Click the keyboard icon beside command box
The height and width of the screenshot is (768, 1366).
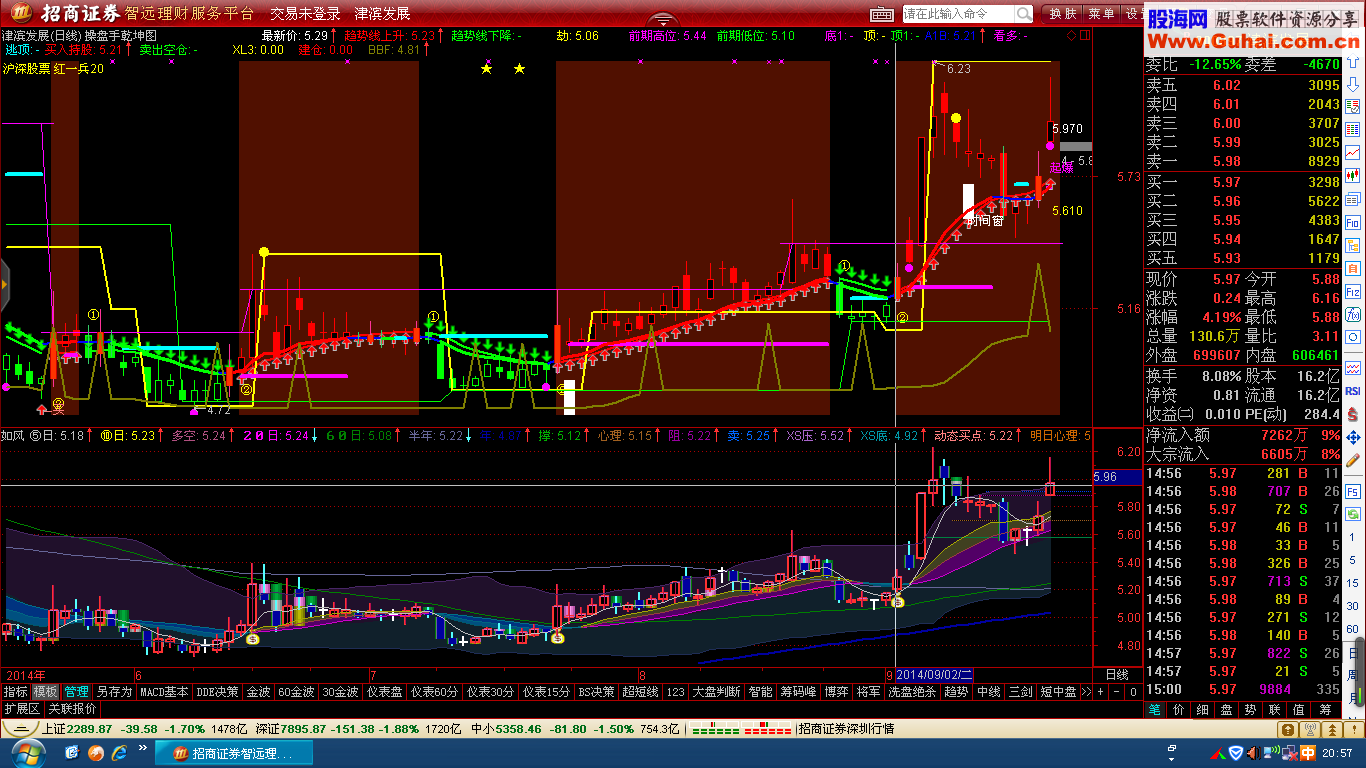click(882, 14)
